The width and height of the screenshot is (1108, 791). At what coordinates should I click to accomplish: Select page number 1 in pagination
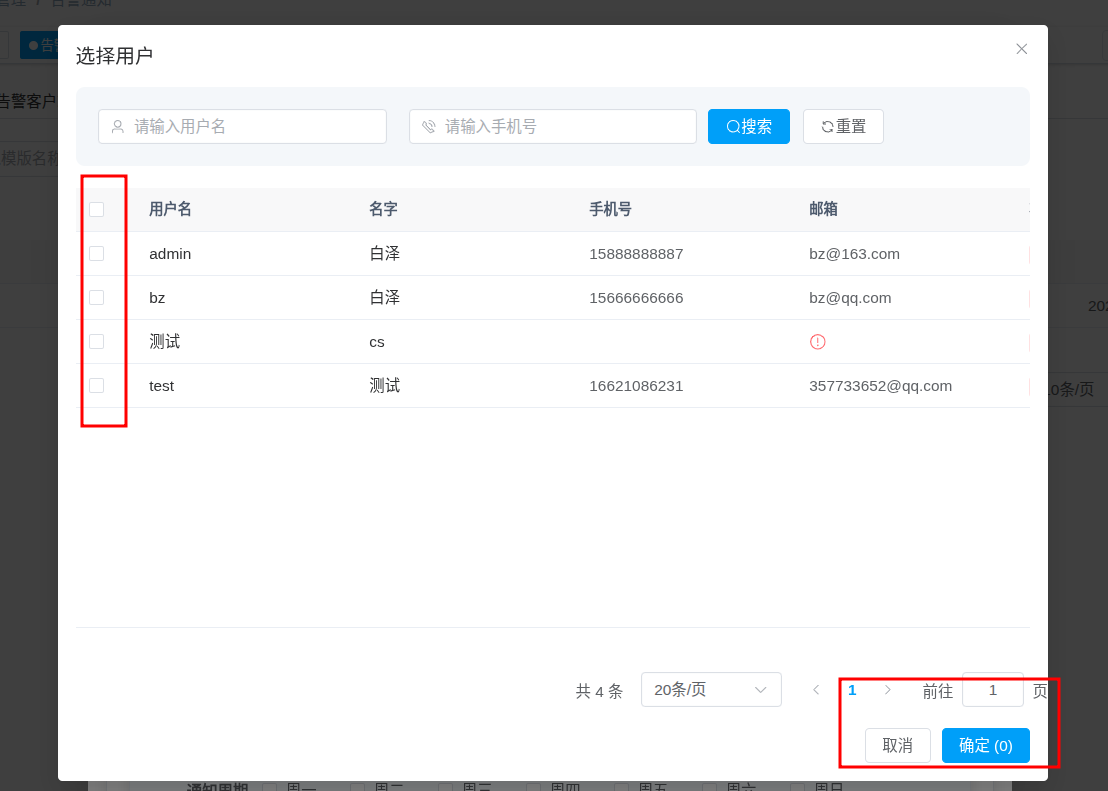[852, 690]
